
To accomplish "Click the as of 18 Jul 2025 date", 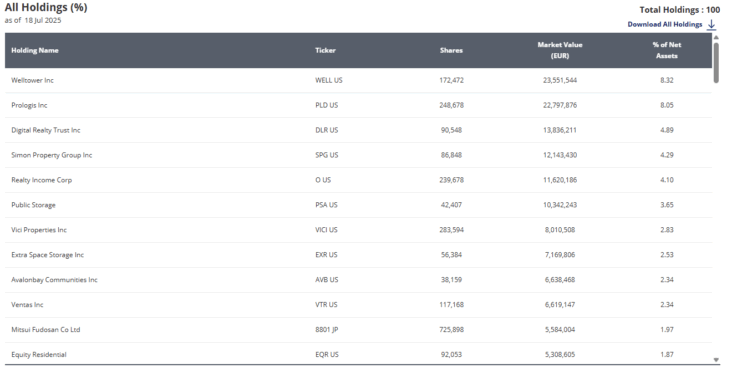I will (33, 21).
